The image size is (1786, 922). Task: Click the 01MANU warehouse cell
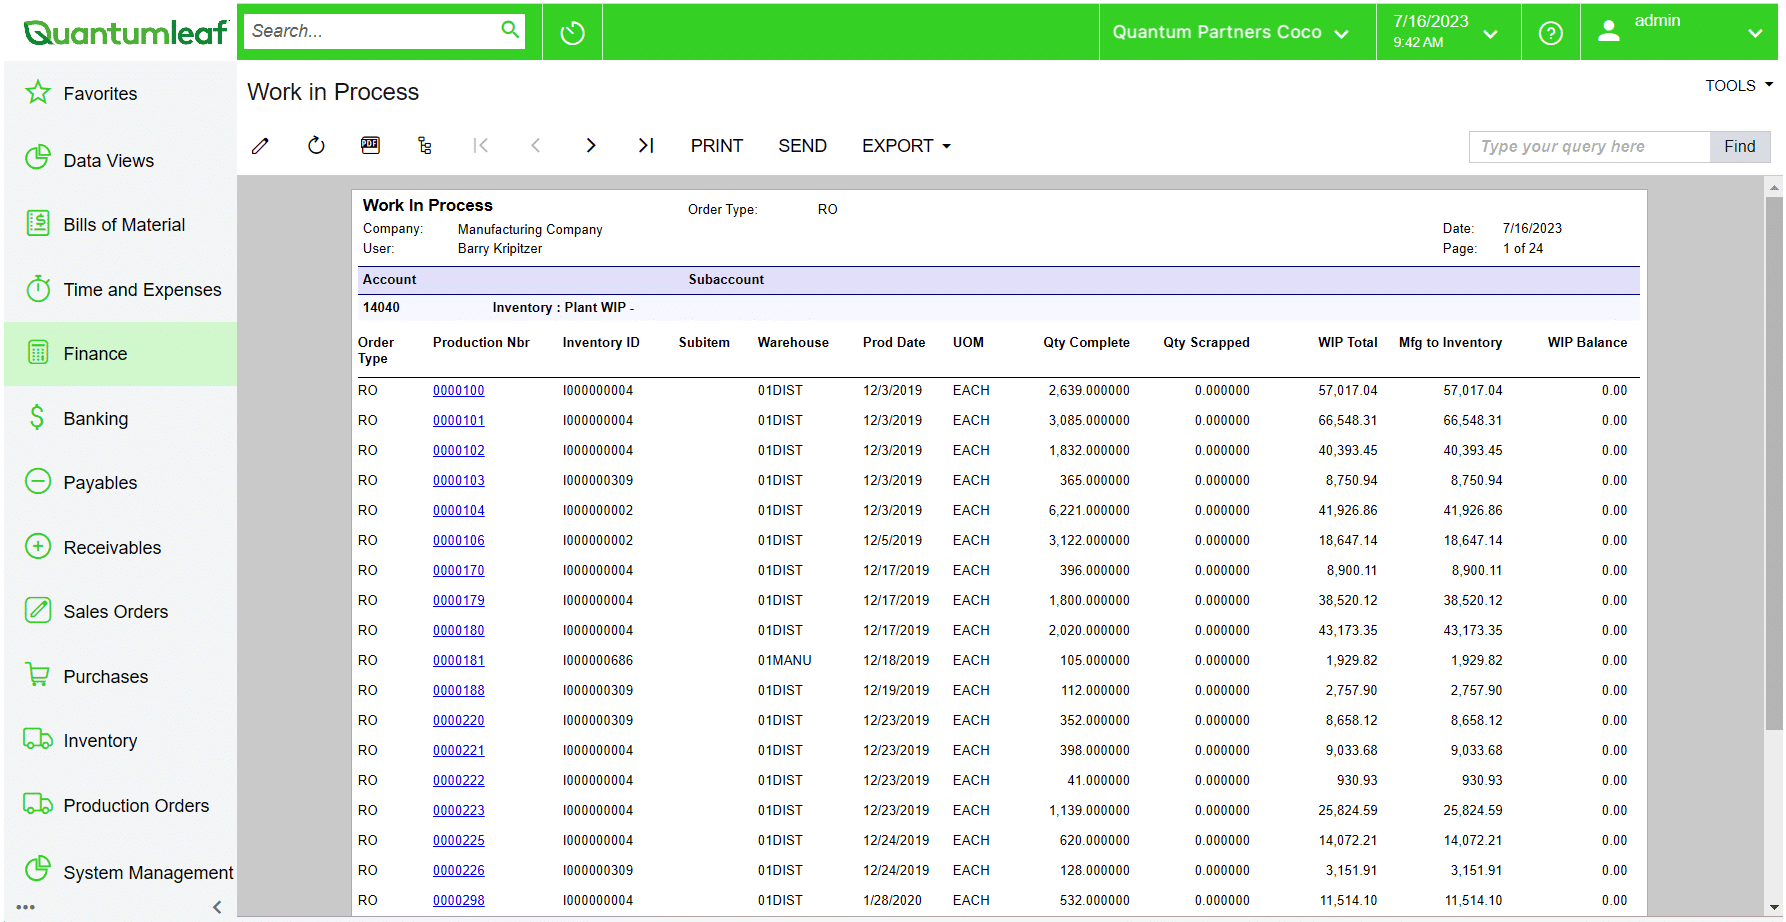(784, 660)
